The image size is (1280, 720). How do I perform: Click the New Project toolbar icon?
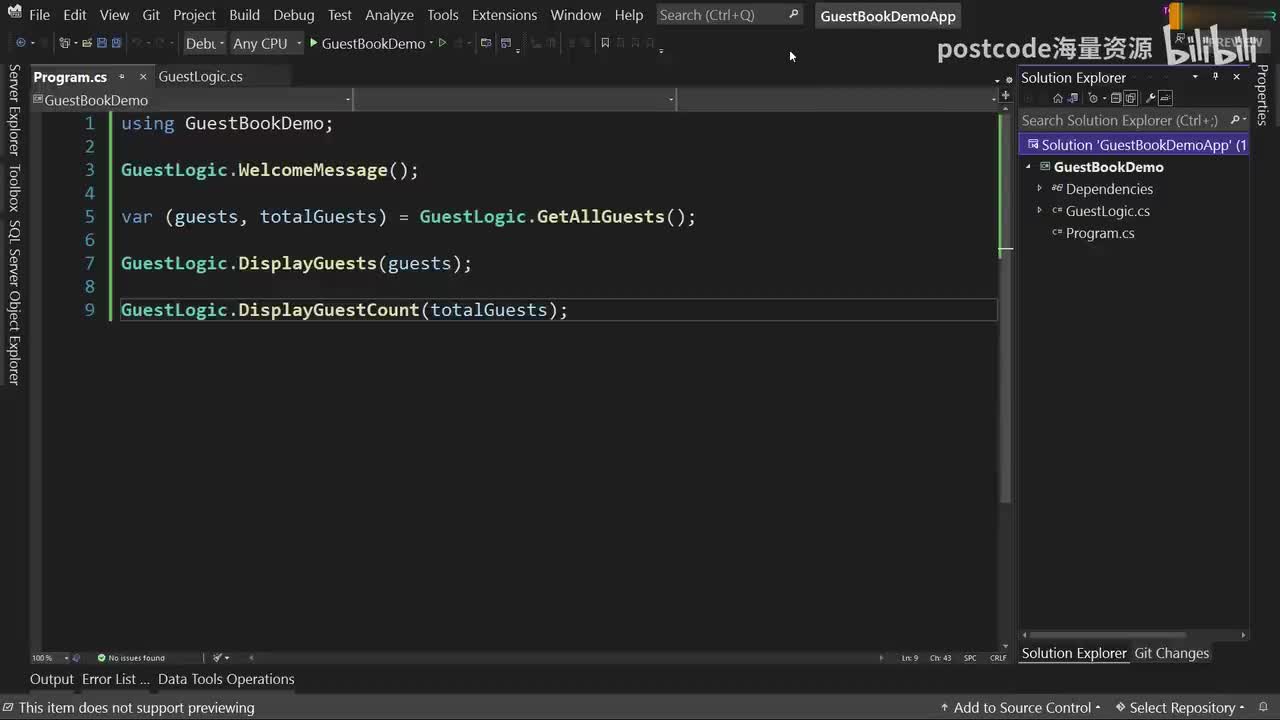(65, 43)
